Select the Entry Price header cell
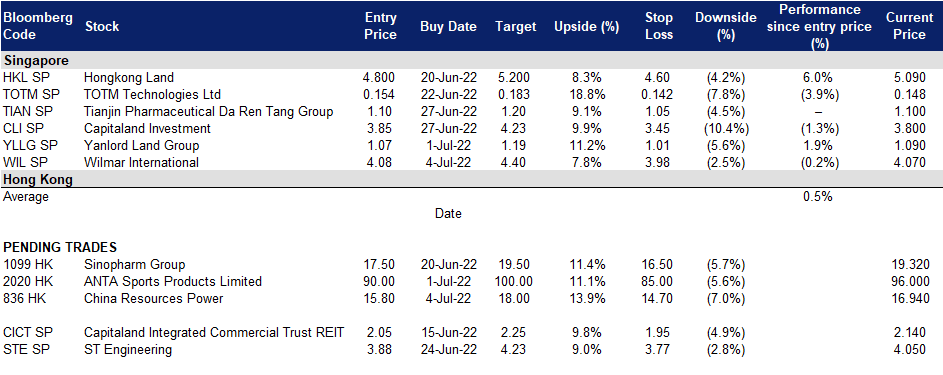 381,26
